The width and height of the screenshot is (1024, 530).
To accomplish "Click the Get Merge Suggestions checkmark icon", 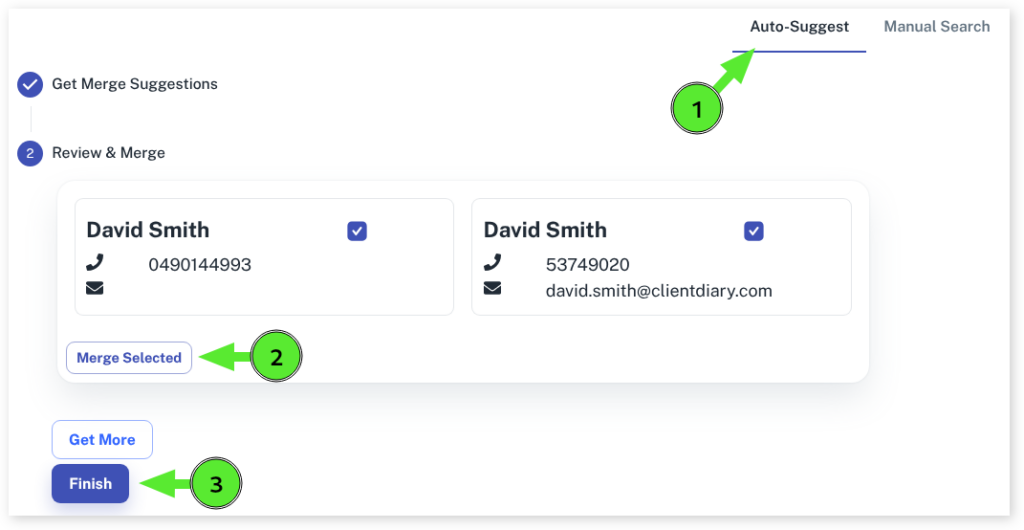I will [30, 85].
